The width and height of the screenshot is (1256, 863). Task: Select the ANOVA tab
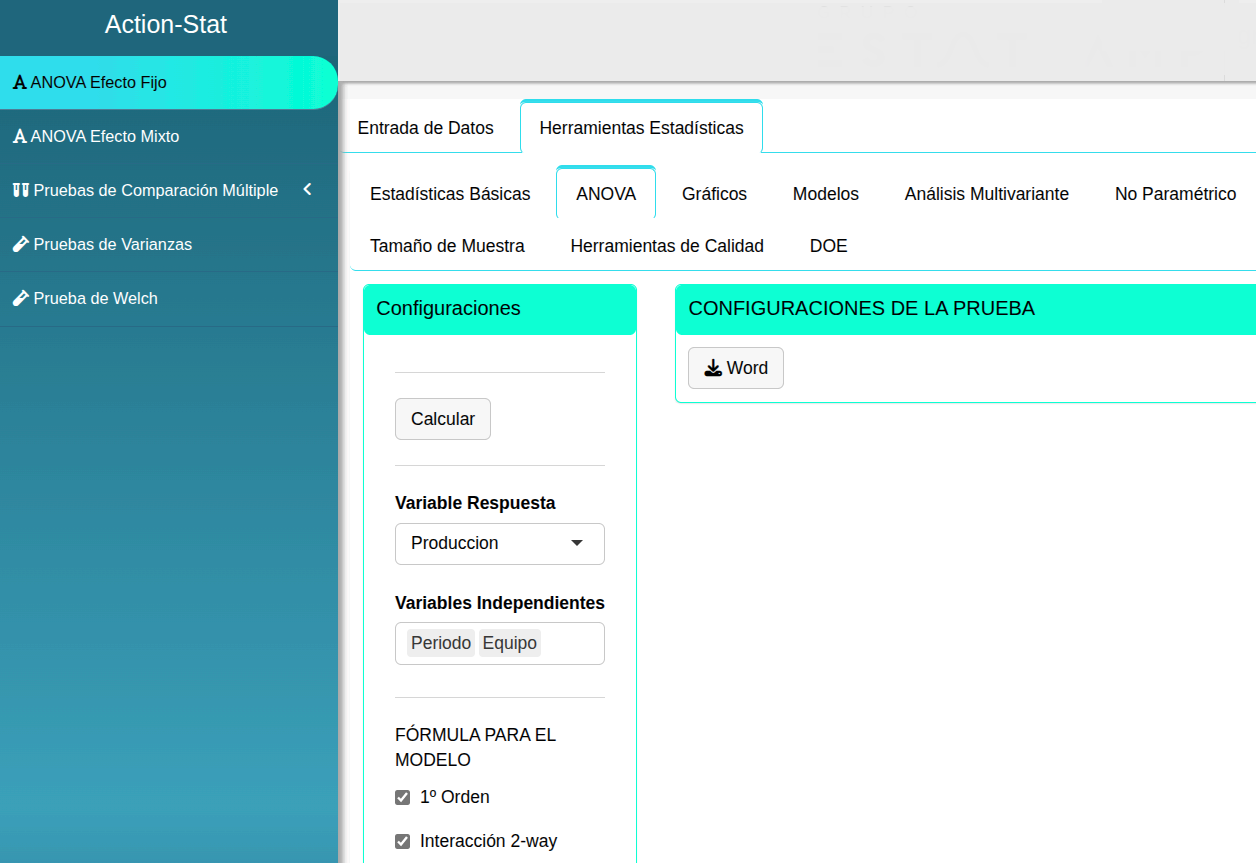[x=606, y=193]
